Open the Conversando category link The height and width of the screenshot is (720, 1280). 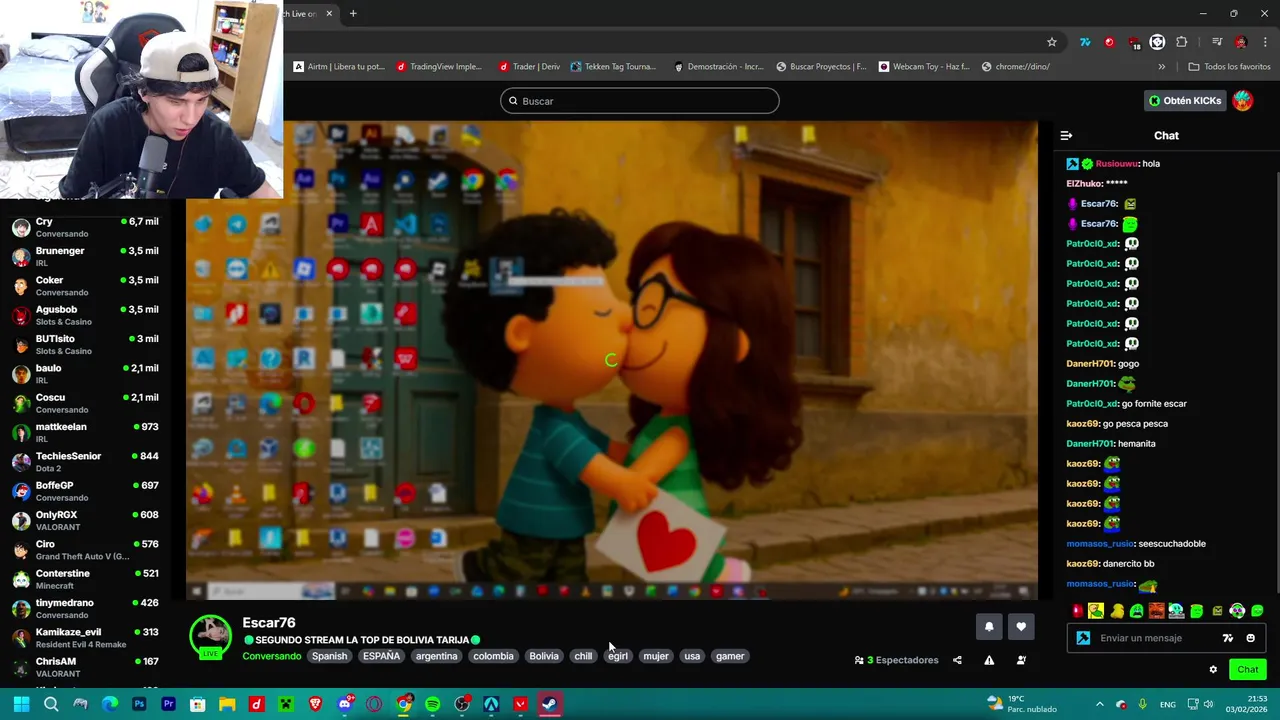pos(272,656)
